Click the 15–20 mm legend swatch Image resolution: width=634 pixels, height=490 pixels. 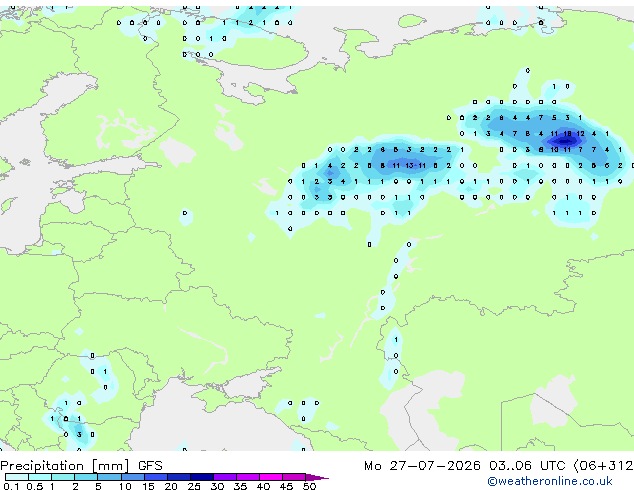click(x=155, y=477)
